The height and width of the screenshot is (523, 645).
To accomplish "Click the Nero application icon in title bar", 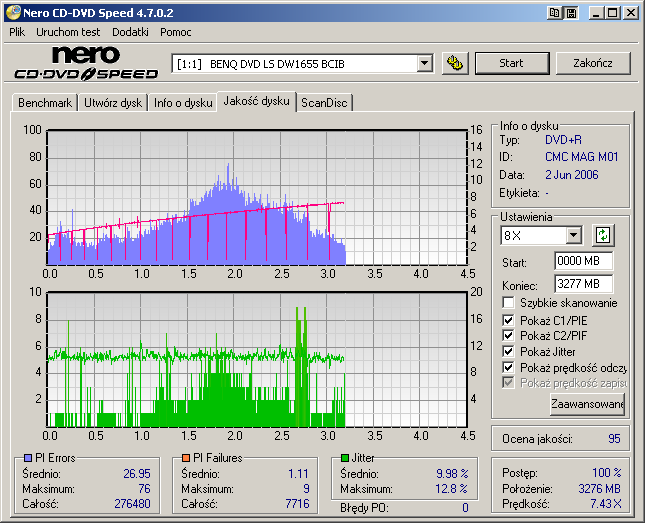I will (x=13, y=12).
